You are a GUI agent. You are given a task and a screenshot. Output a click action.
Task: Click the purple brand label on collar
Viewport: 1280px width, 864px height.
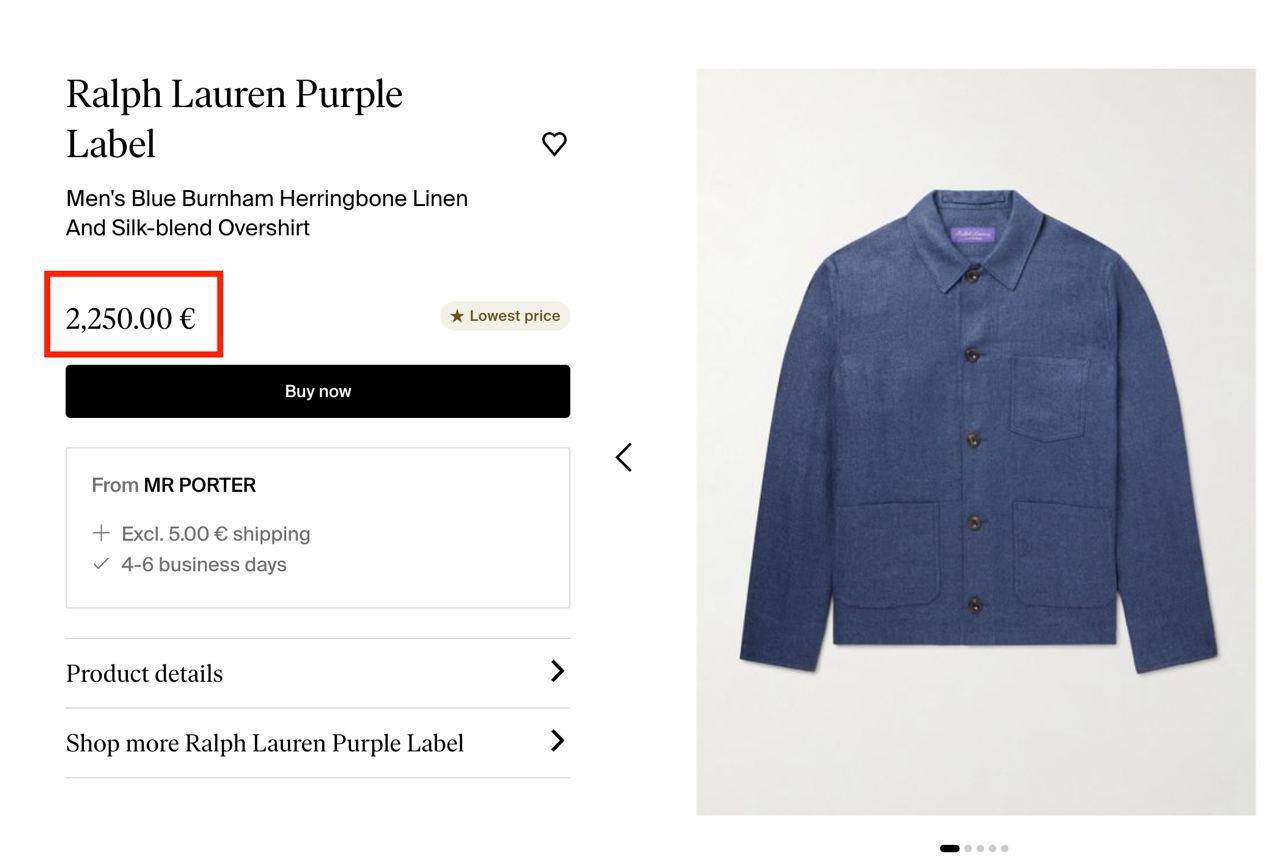point(973,233)
